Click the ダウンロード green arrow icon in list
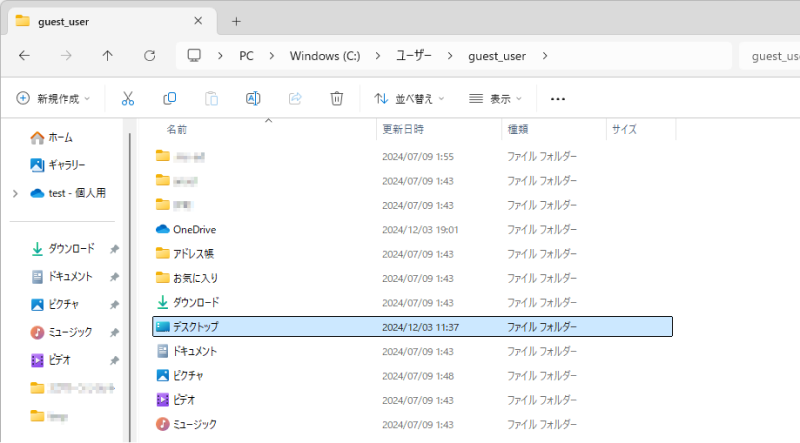Screen dimensions: 800x443 pos(162,302)
